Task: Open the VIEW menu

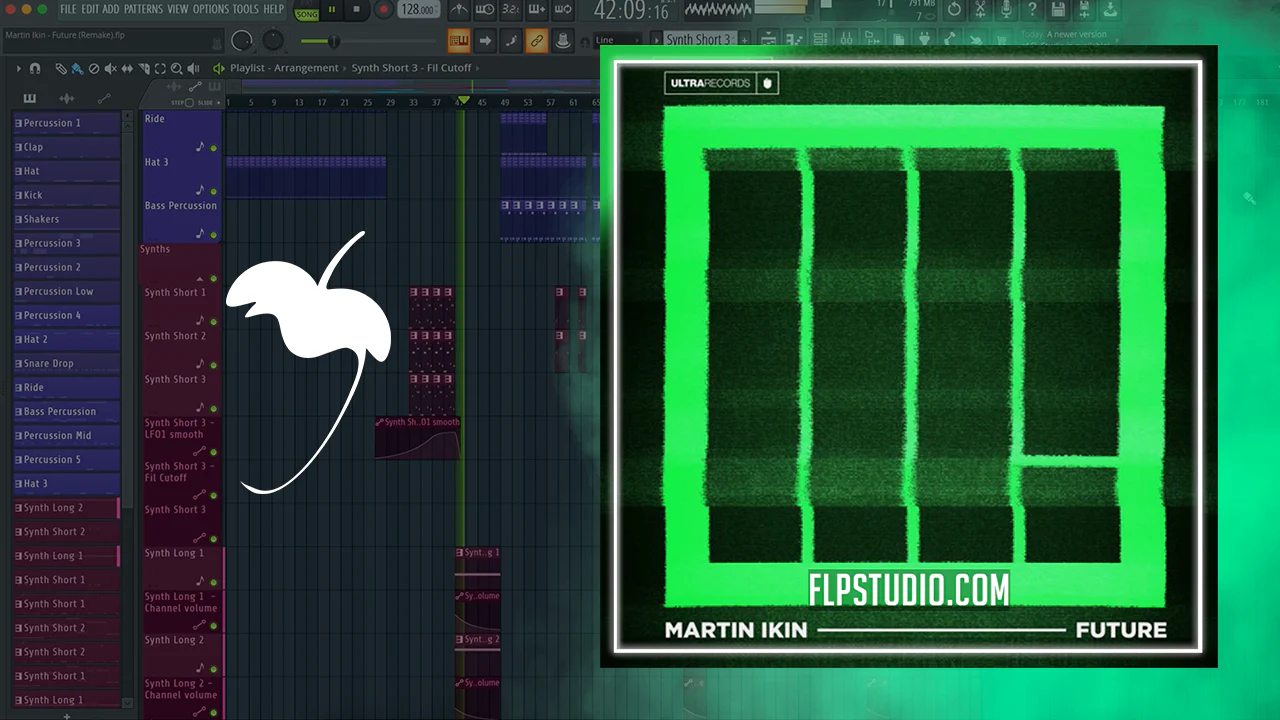Action: (x=178, y=9)
